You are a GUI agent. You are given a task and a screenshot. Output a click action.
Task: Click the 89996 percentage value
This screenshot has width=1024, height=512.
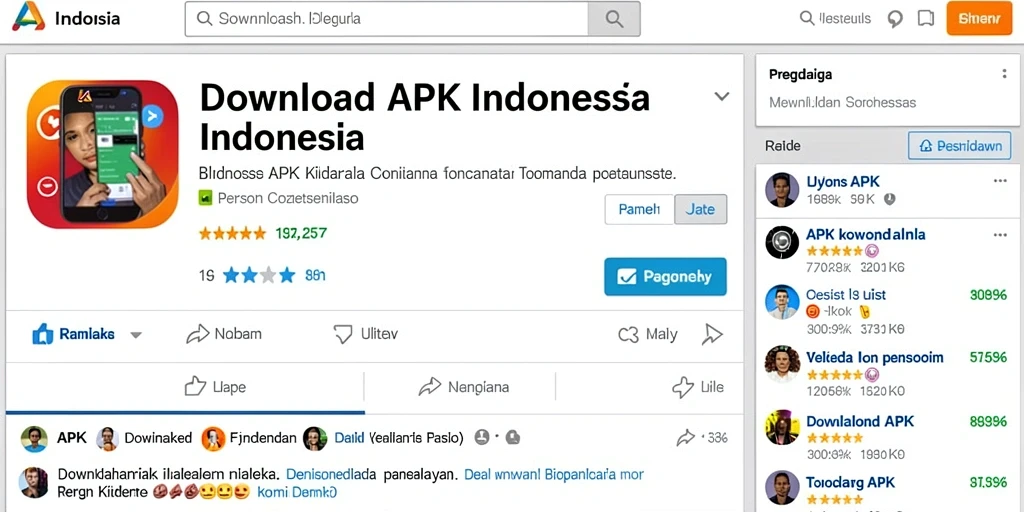point(988,421)
